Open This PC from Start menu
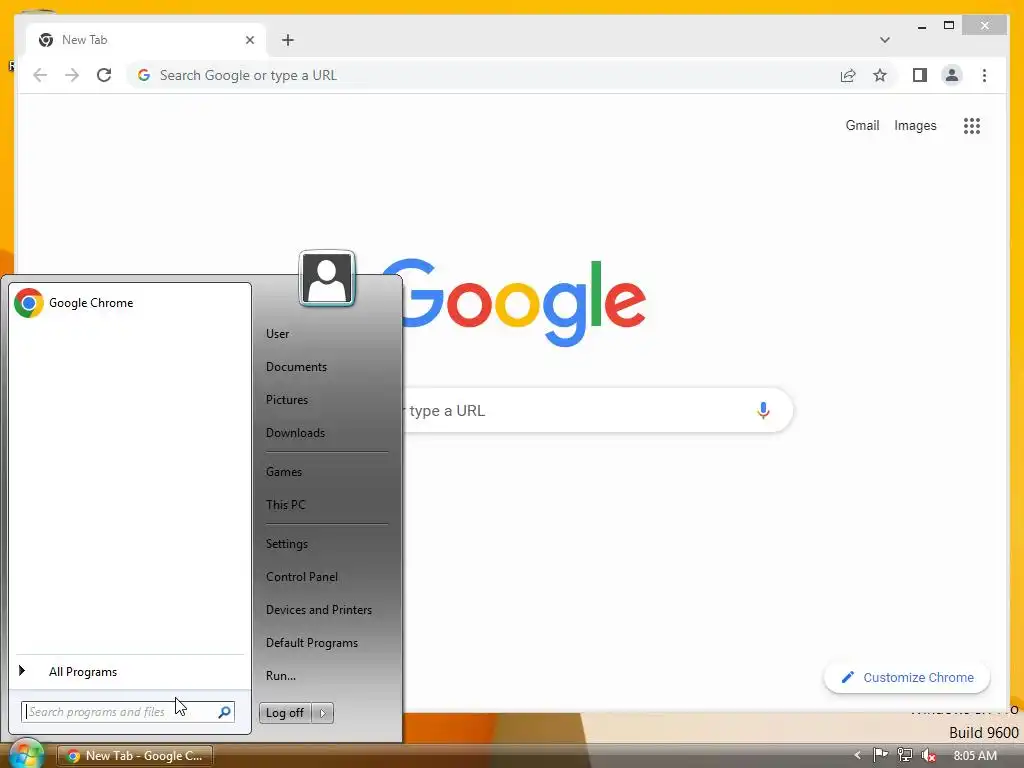Viewport: 1024px width, 768px height. 285,504
